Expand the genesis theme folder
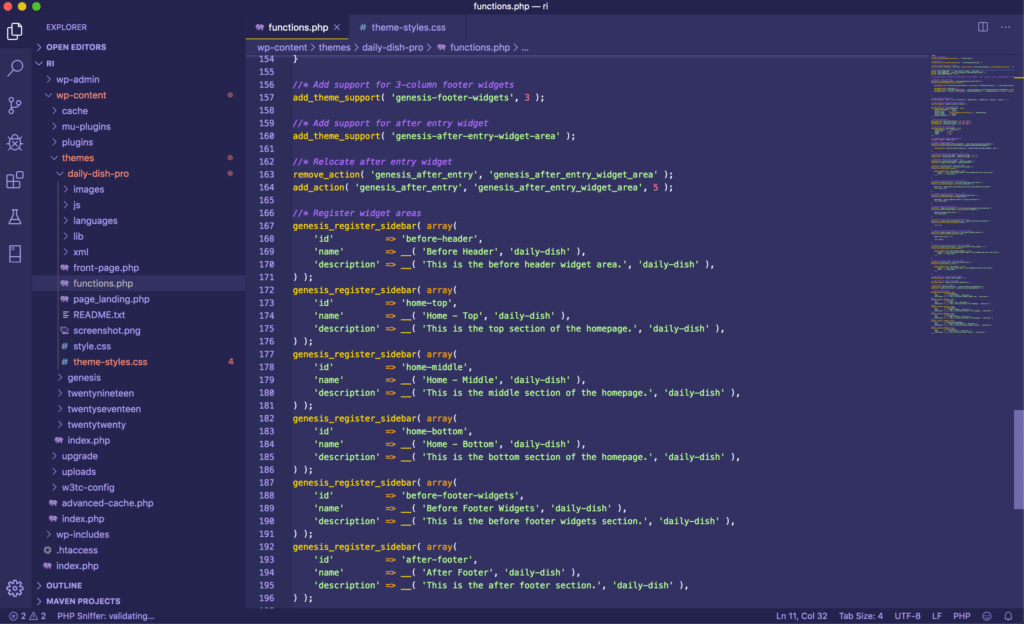Image resolution: width=1024 pixels, height=624 pixels. point(84,377)
